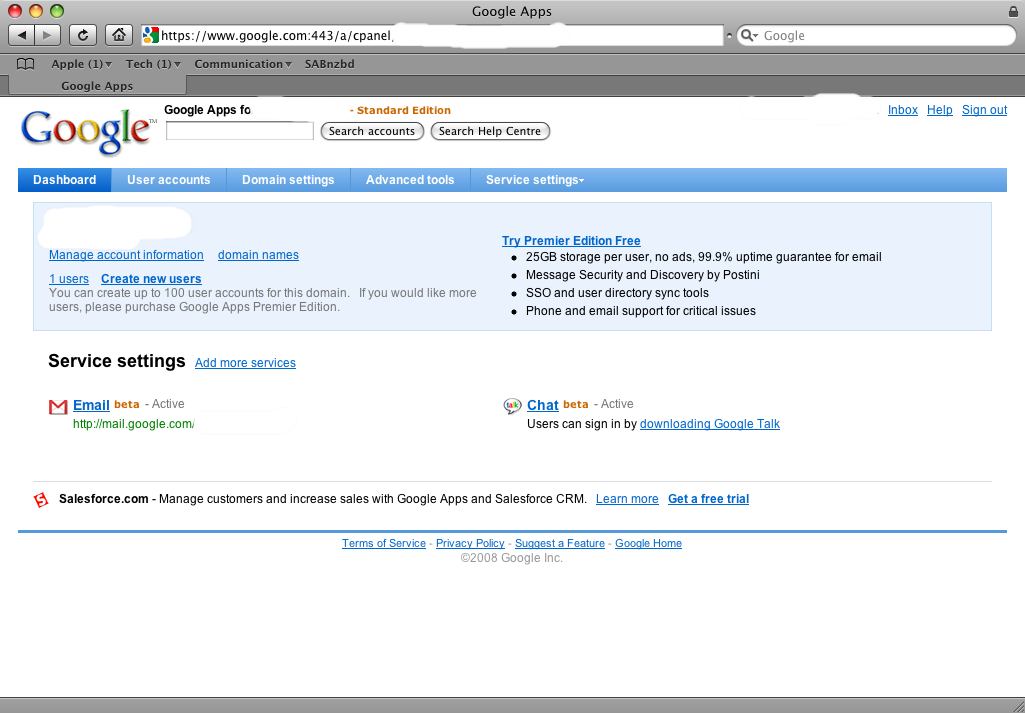The height and width of the screenshot is (713, 1025).
Task: Expand the Communication bookmarks folder
Action: (x=243, y=64)
